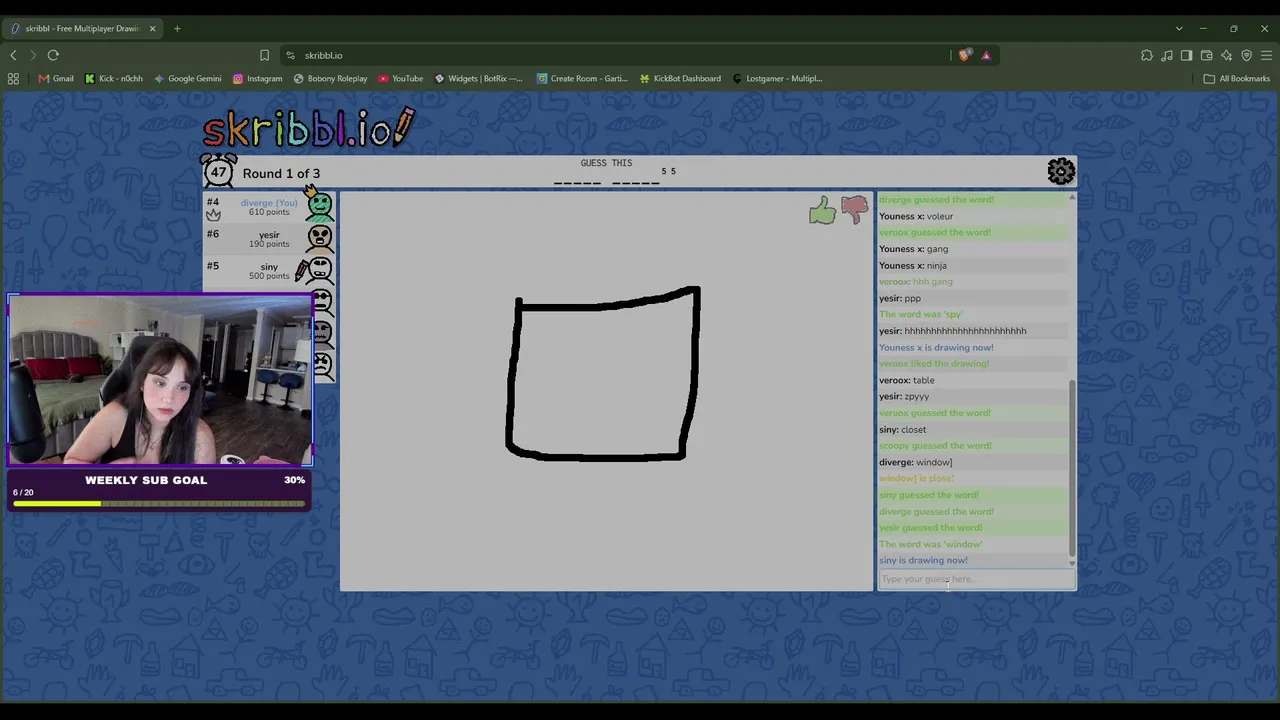Open the Kick - n0chh bookmark
1280x720 pixels.
114,78
